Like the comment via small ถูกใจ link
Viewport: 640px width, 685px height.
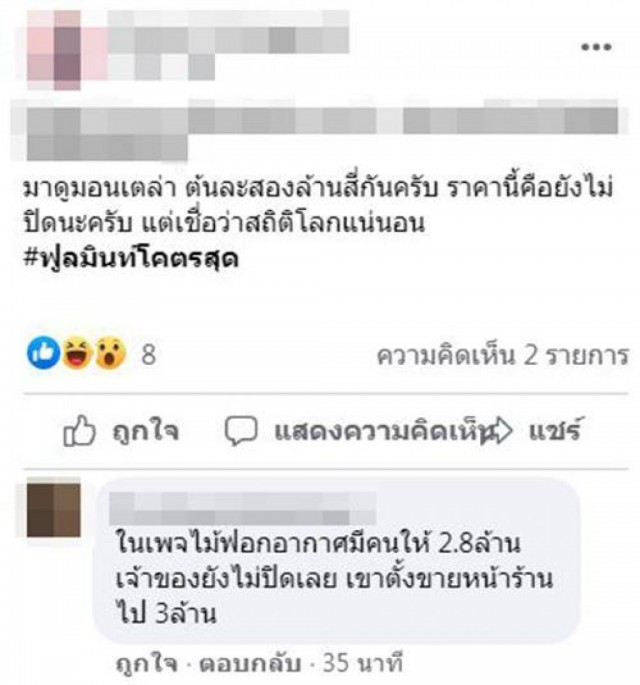[147, 663]
